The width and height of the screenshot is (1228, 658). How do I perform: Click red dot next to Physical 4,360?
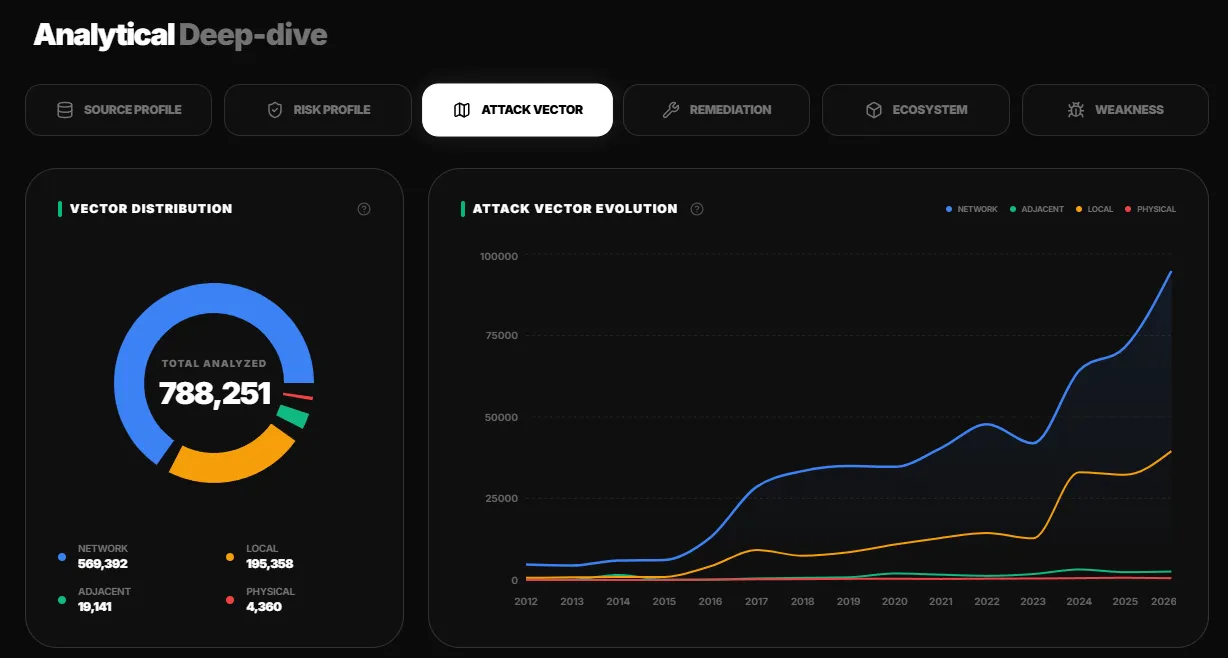230,600
